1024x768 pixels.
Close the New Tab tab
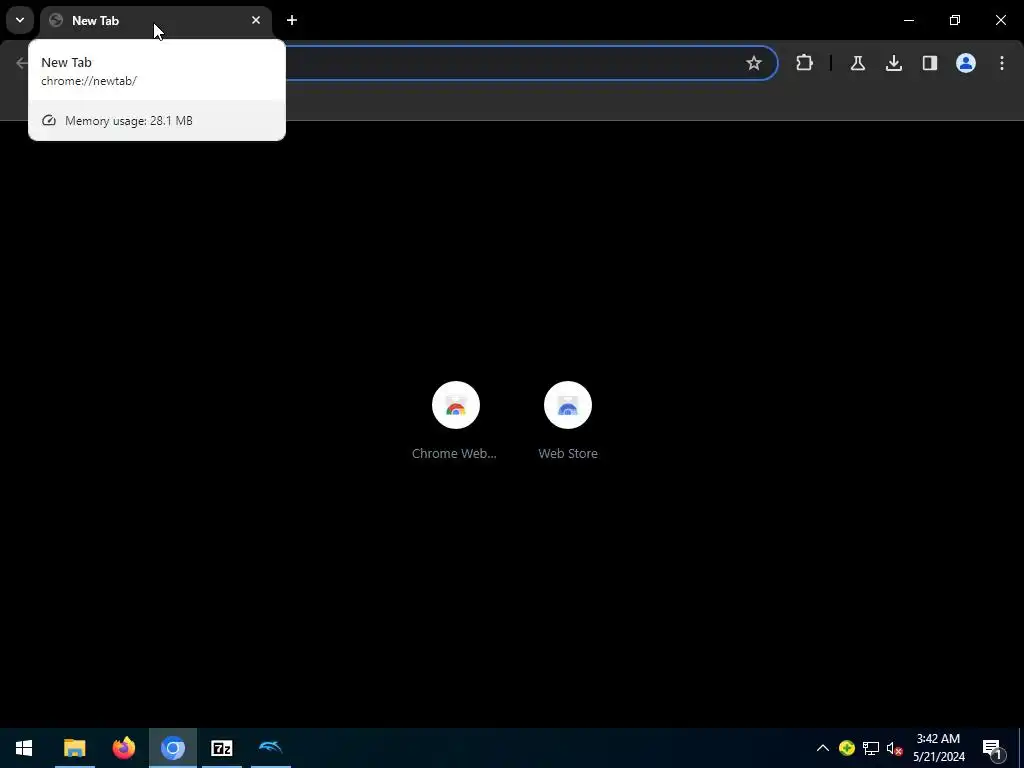(x=256, y=20)
